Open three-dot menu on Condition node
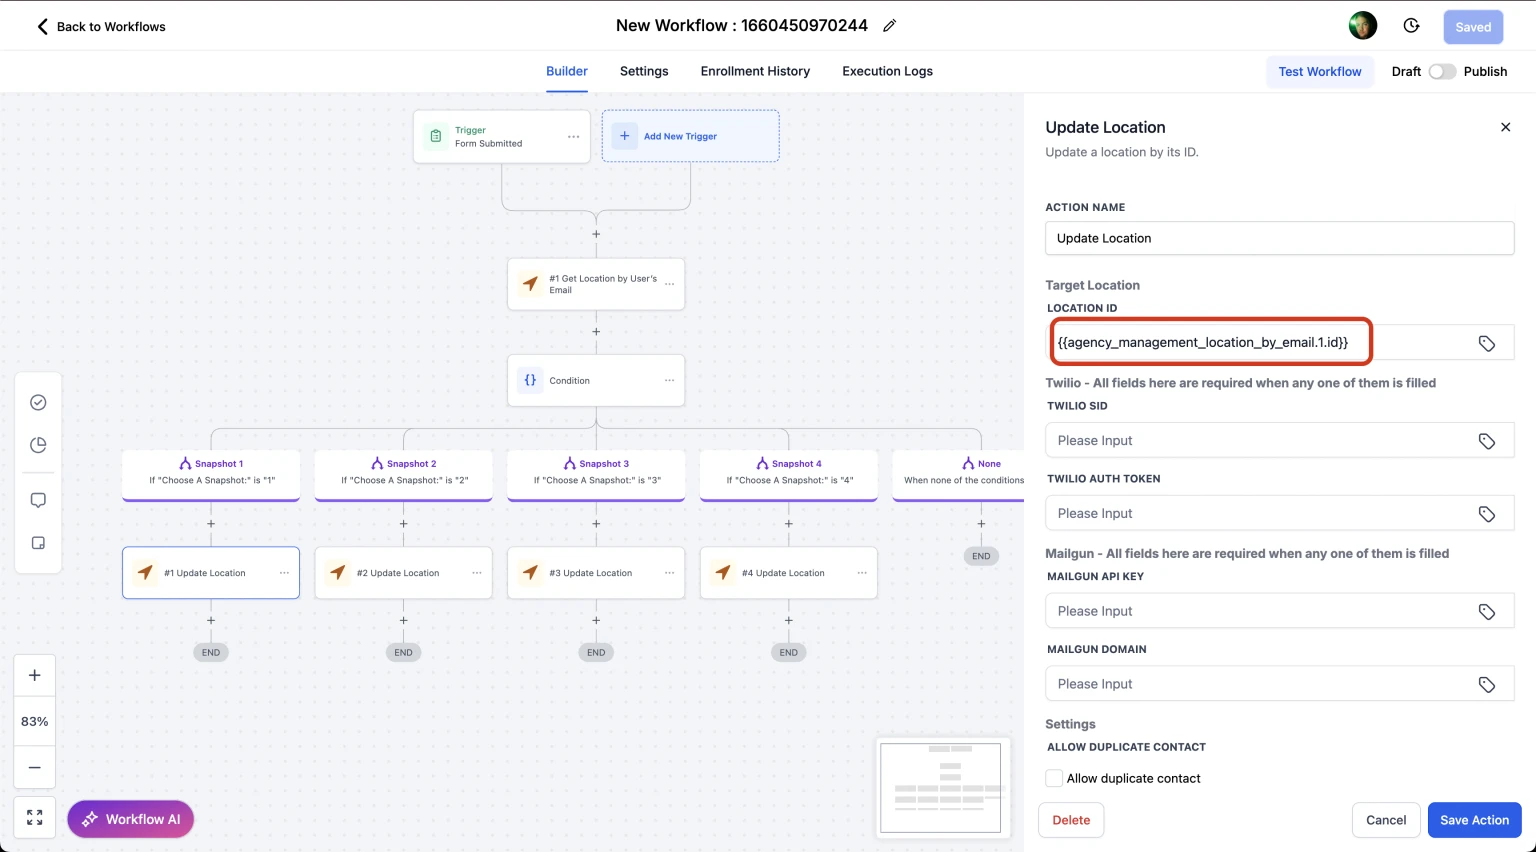Screen dimensions: 1536x852 [x=669, y=380]
